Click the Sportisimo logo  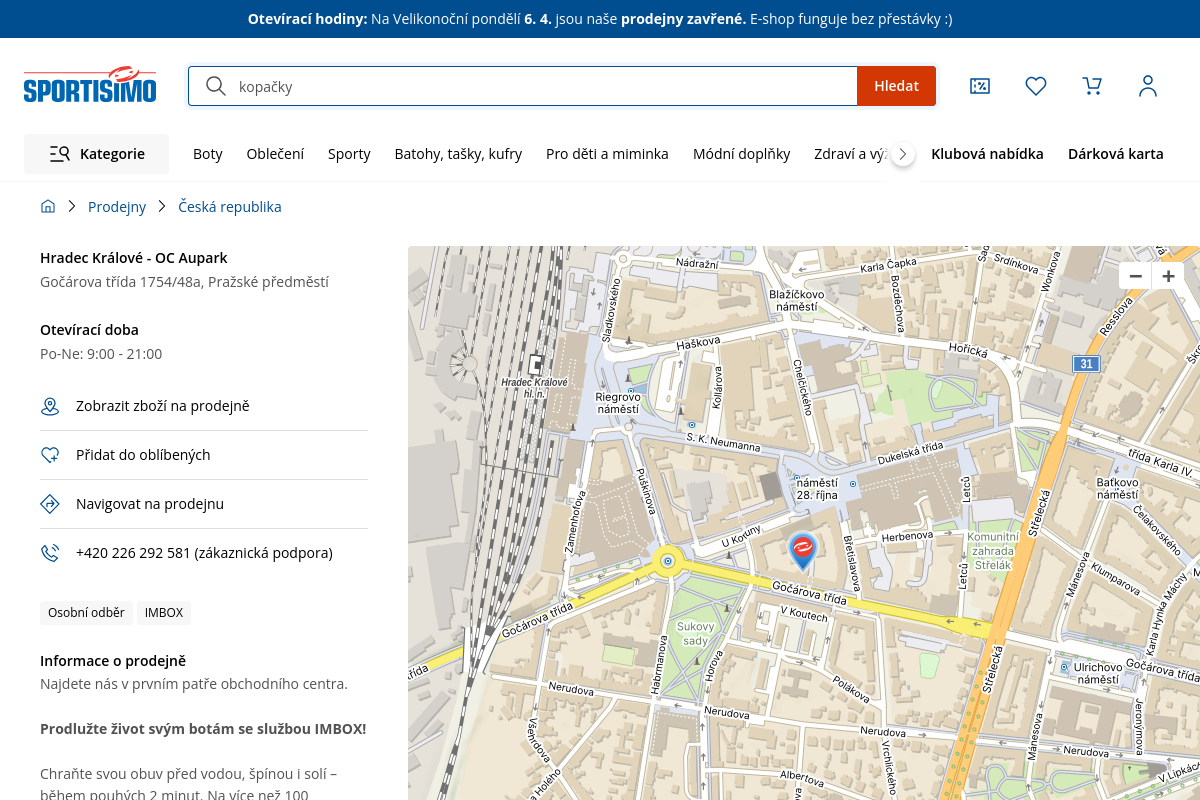pyautogui.click(x=90, y=86)
